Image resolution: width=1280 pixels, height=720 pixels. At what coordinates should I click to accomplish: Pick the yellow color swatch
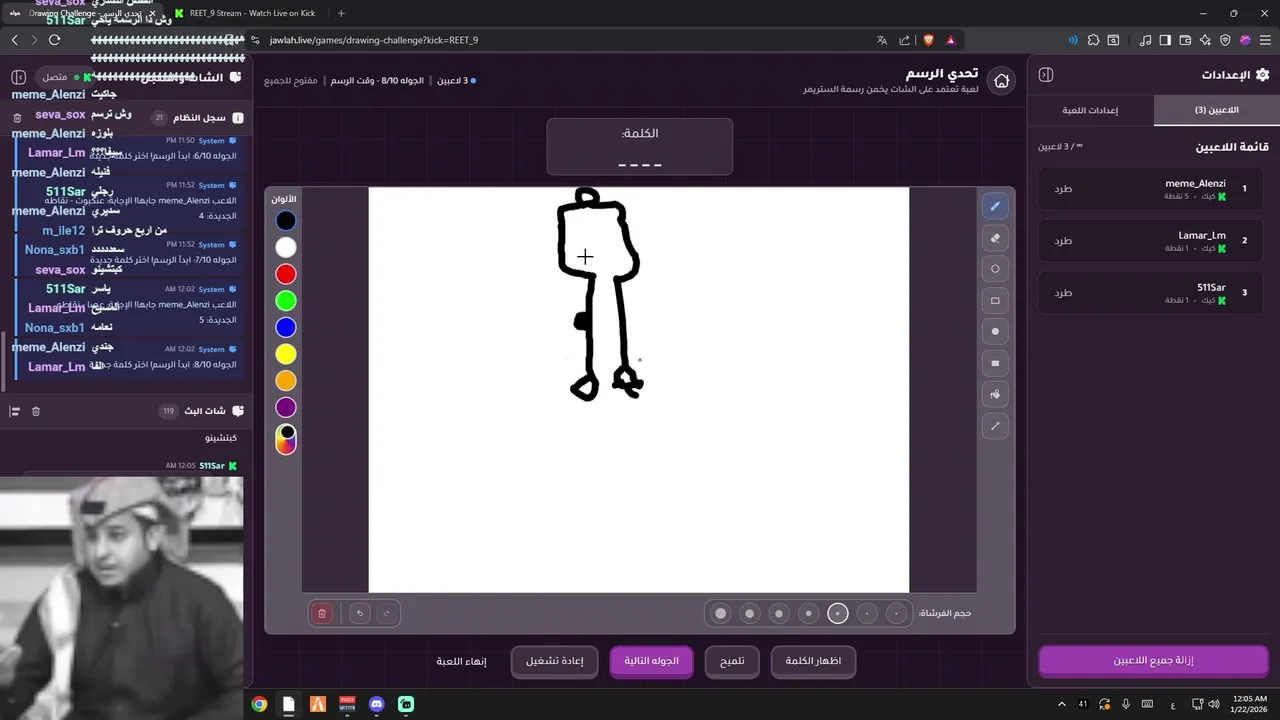click(x=286, y=354)
